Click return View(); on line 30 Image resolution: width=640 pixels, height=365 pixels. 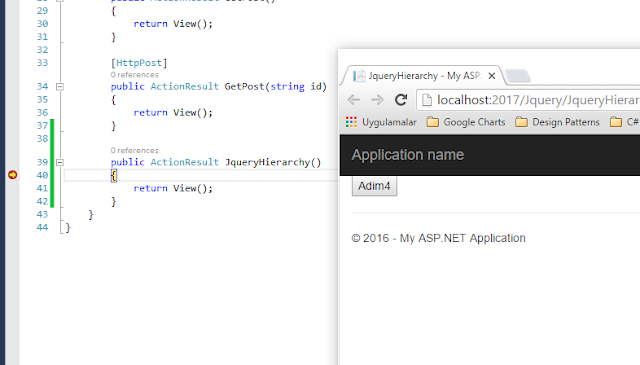point(173,24)
